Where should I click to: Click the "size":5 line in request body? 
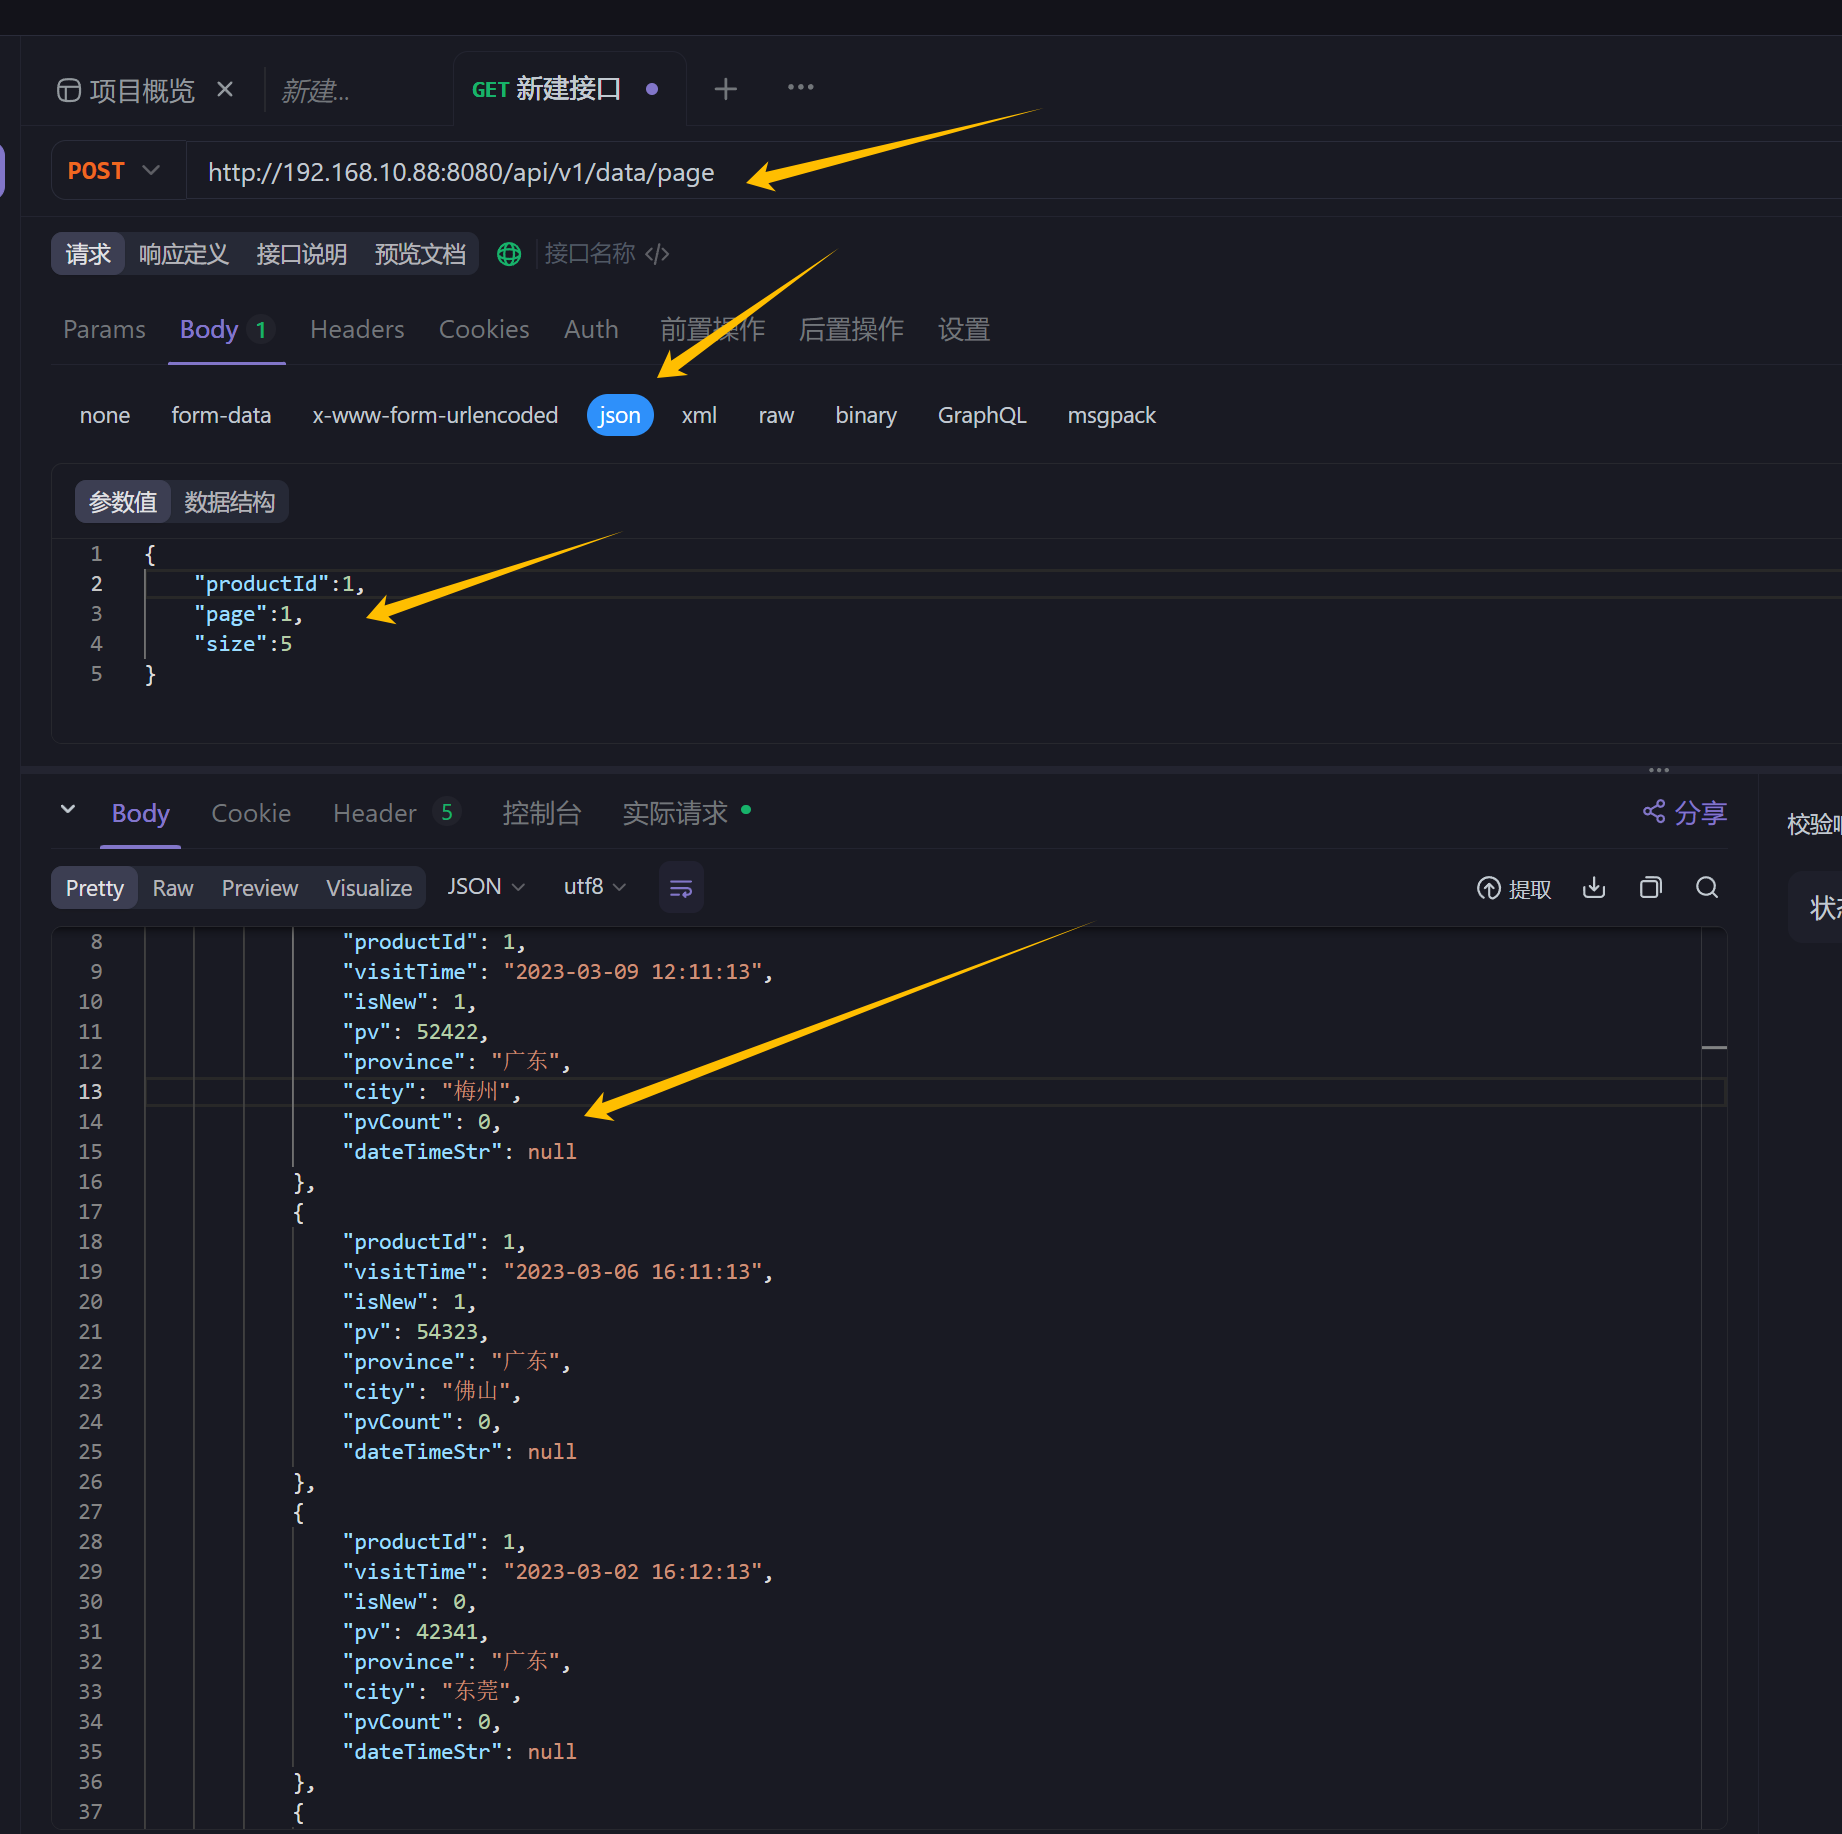point(243,644)
